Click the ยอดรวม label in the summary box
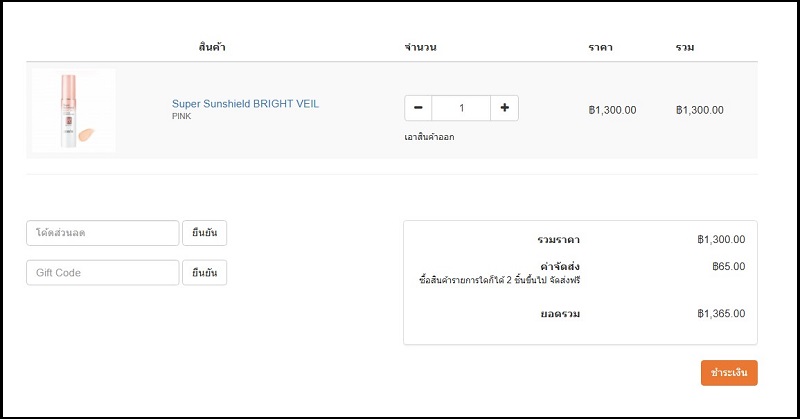 pos(558,314)
